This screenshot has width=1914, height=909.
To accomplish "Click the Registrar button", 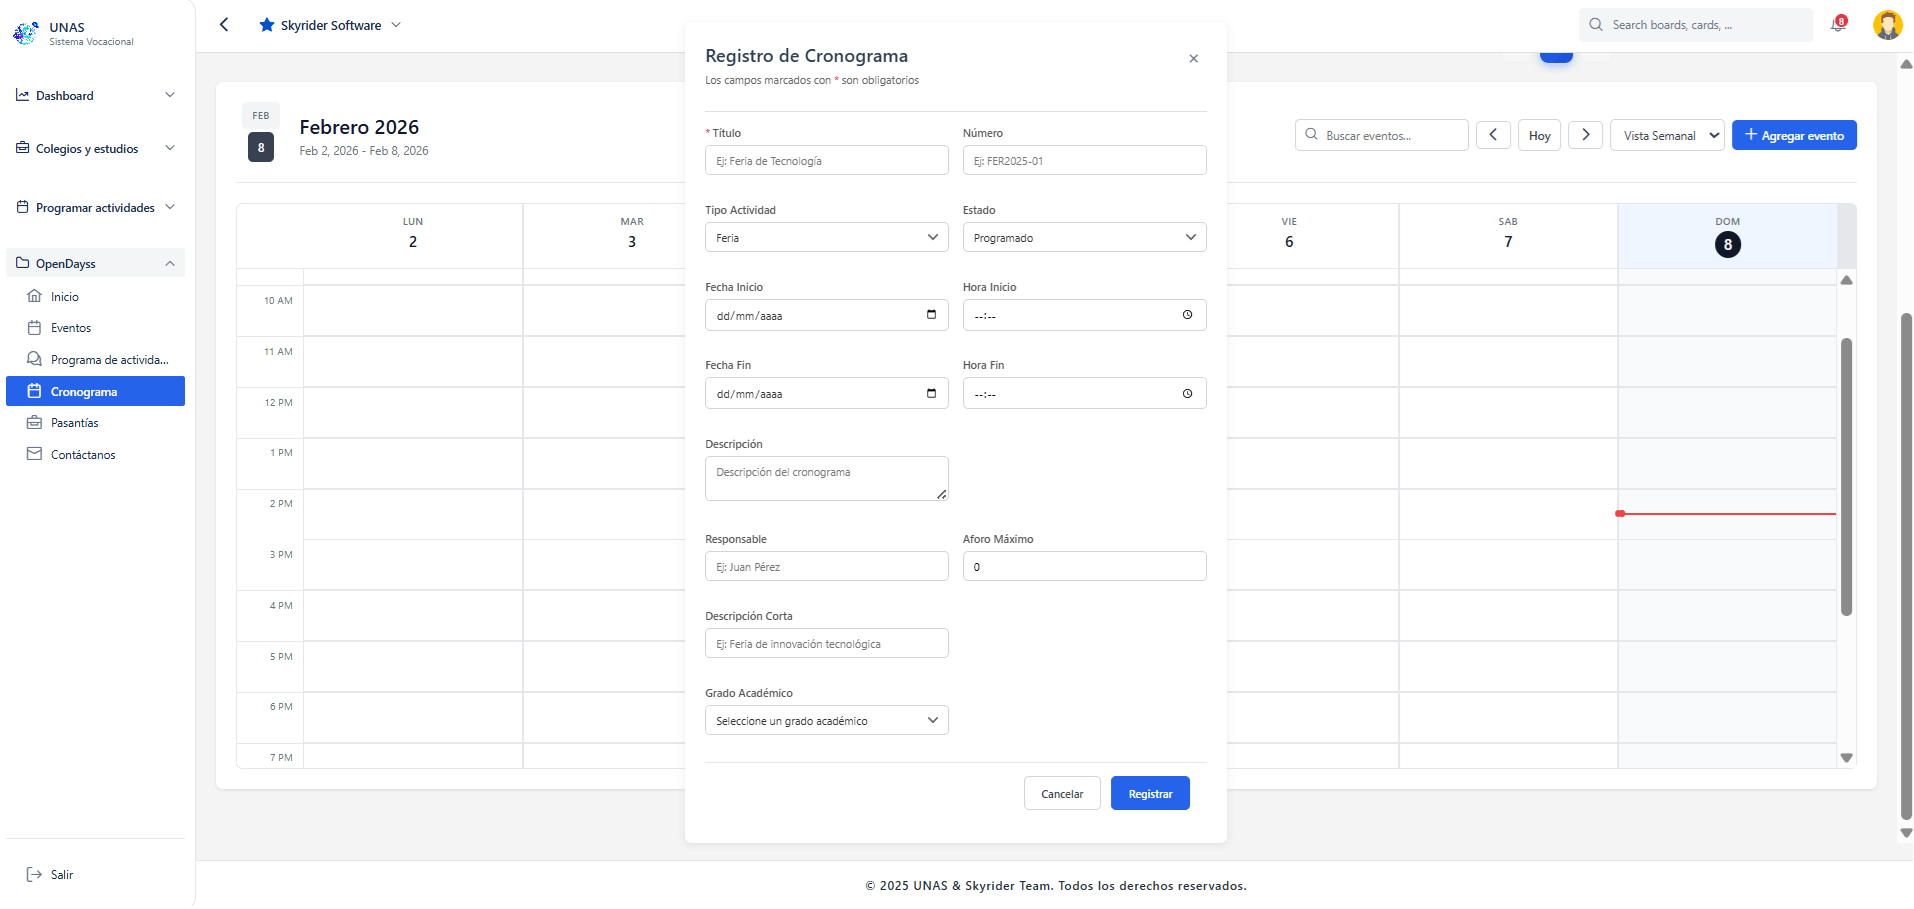I will pyautogui.click(x=1150, y=794).
